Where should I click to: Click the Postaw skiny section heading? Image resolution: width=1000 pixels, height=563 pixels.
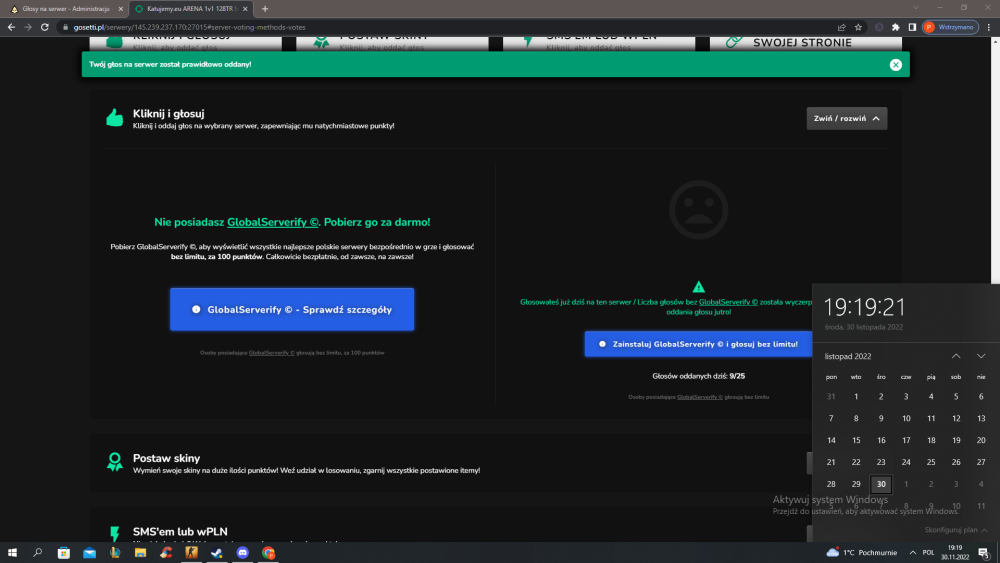[166, 458]
